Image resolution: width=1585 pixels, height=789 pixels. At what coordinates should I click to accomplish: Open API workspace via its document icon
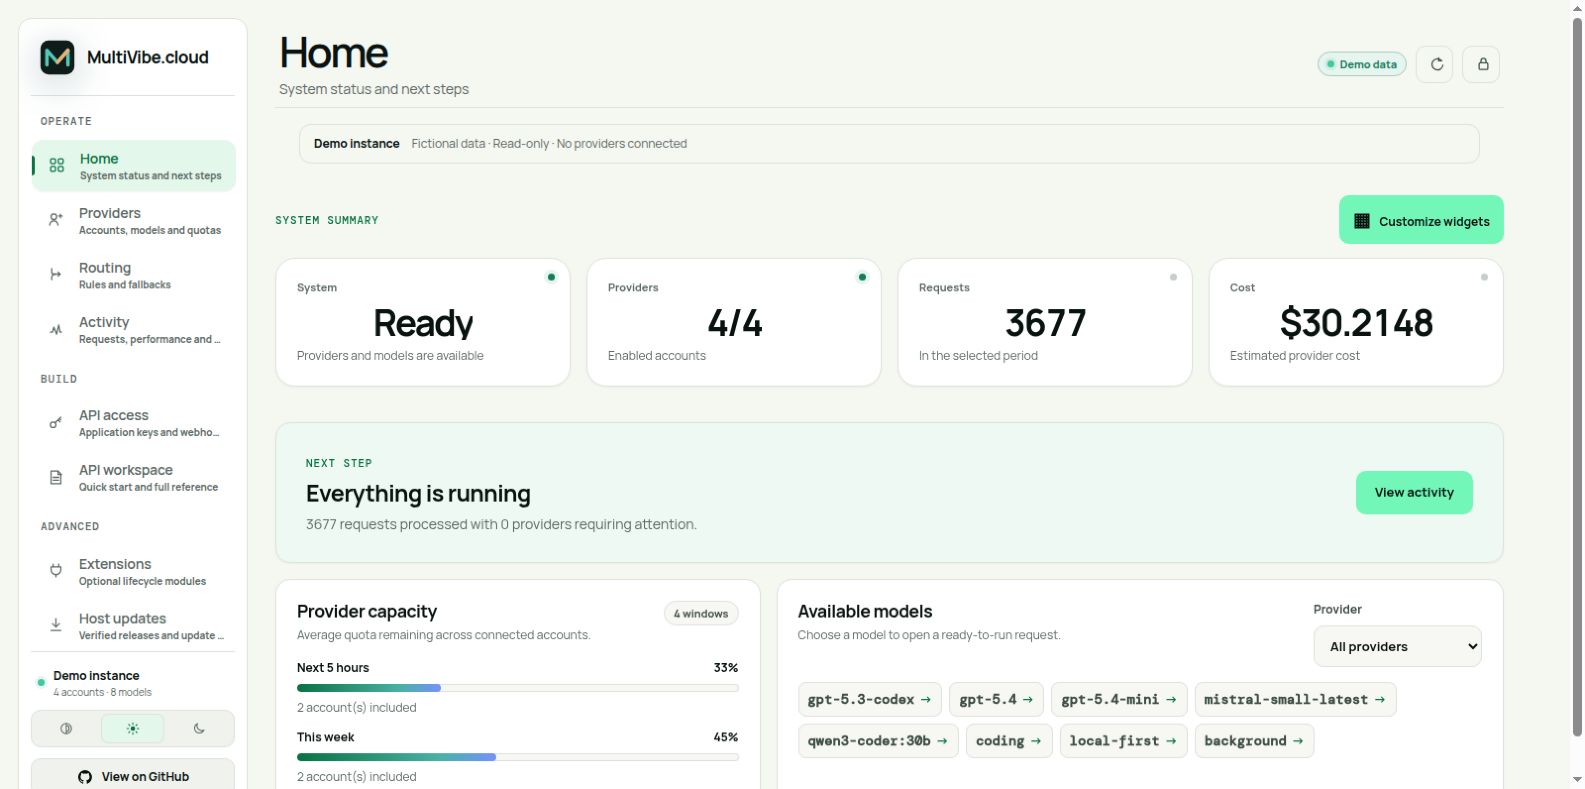pyautogui.click(x=56, y=478)
